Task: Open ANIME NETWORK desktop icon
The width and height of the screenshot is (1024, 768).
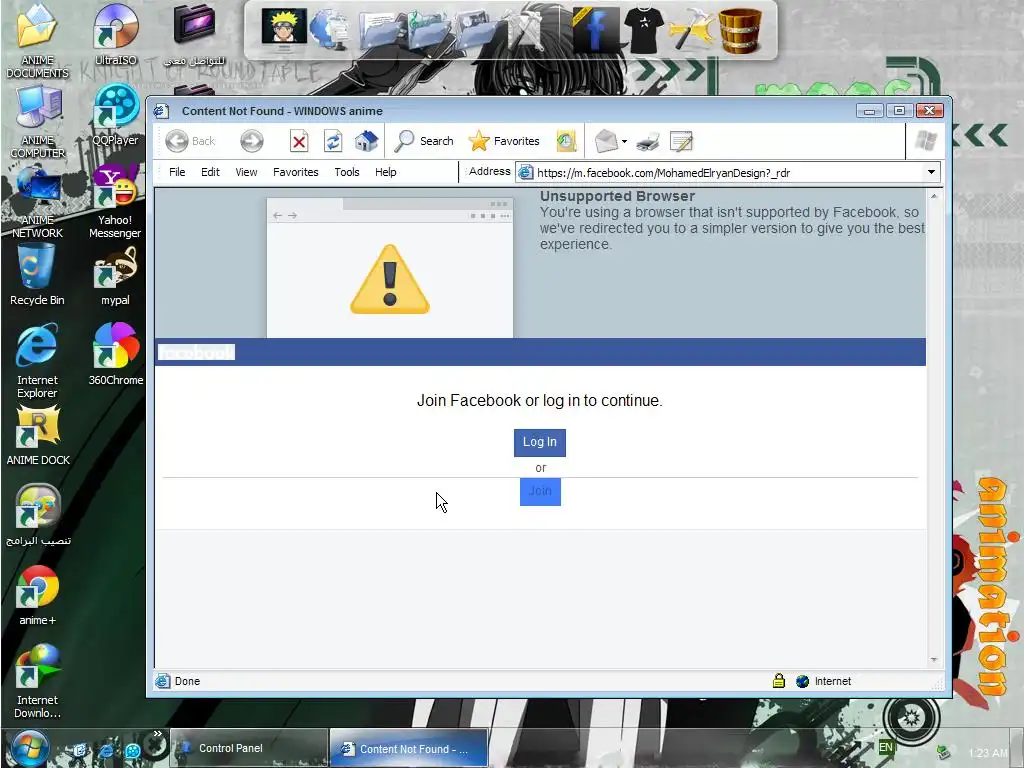Action: point(37,202)
